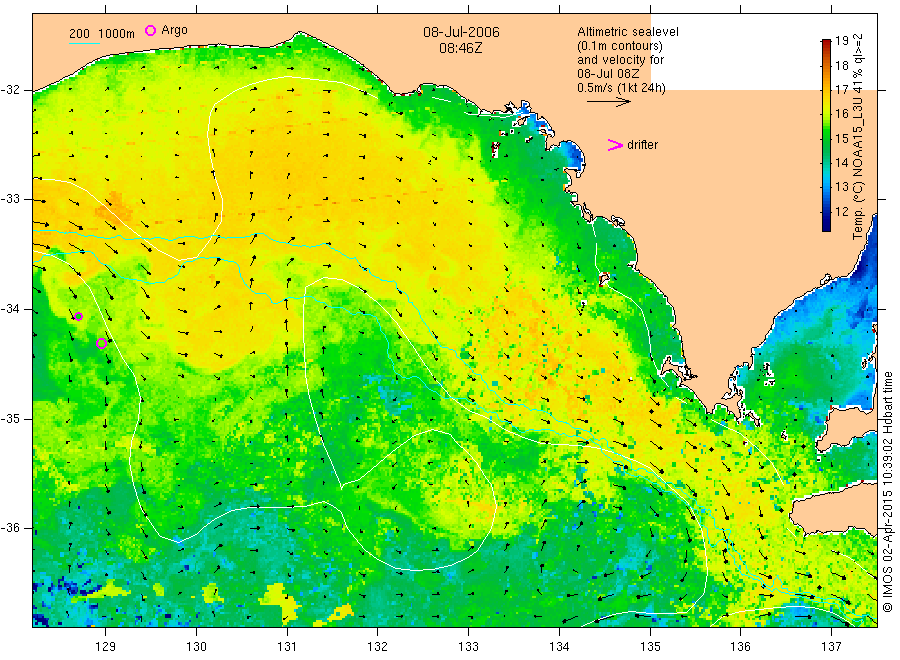Click longitude axis label 137

(831, 647)
